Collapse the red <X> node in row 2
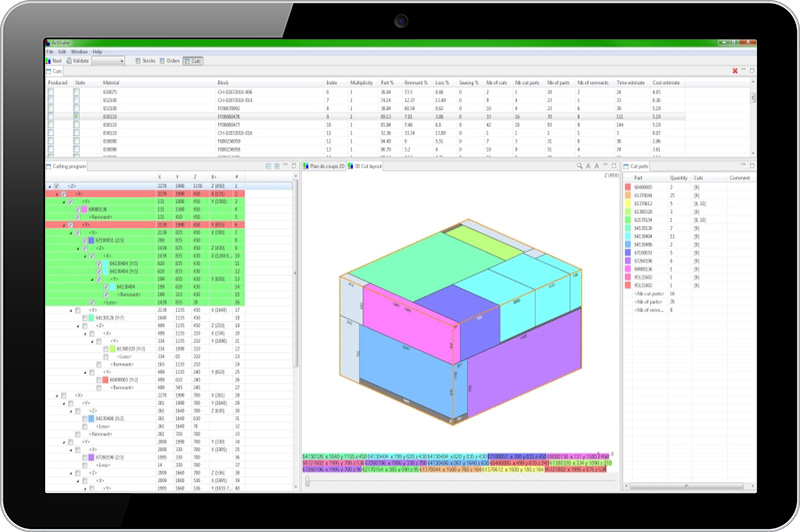Image resolution: width=800 pixels, height=532 pixels. pyautogui.click(x=56, y=194)
